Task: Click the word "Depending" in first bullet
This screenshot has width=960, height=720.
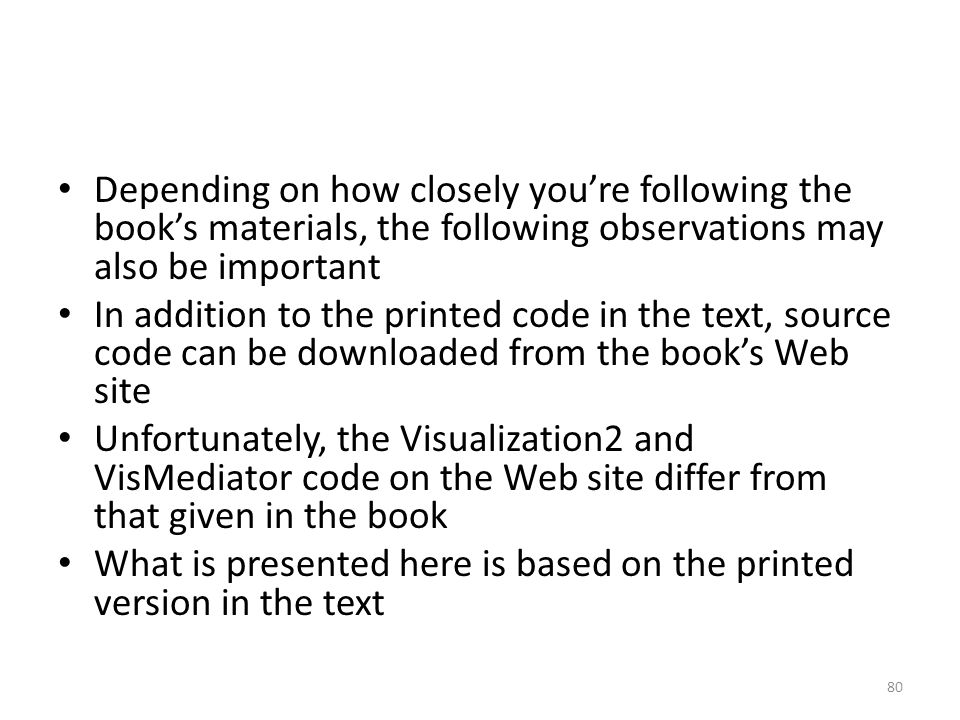Action: [182, 191]
